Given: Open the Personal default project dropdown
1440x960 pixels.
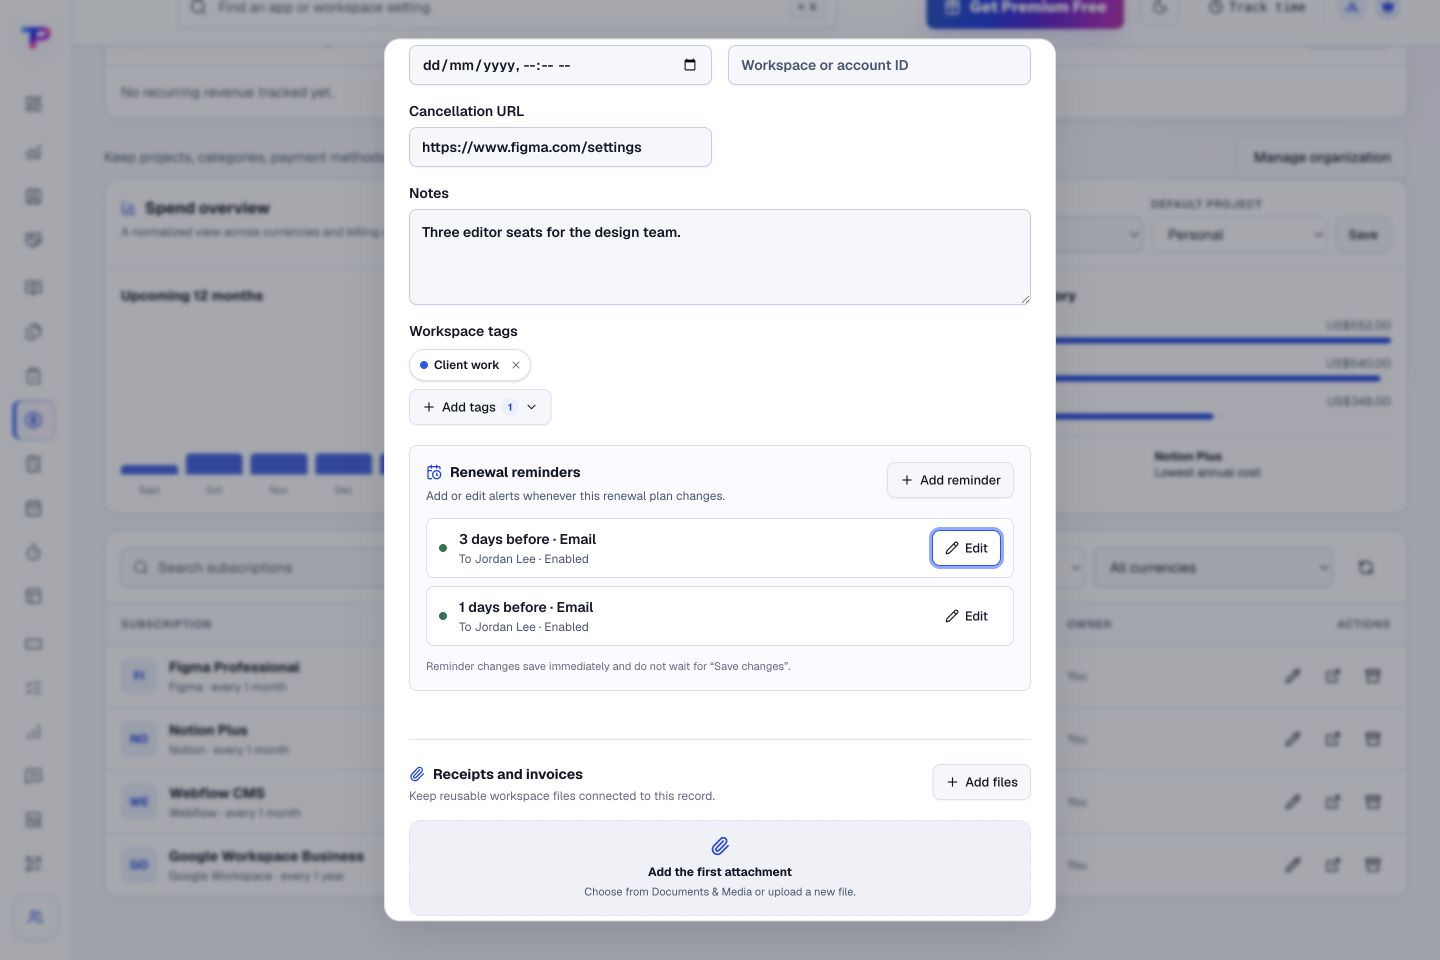Looking at the screenshot, I should 1238,234.
